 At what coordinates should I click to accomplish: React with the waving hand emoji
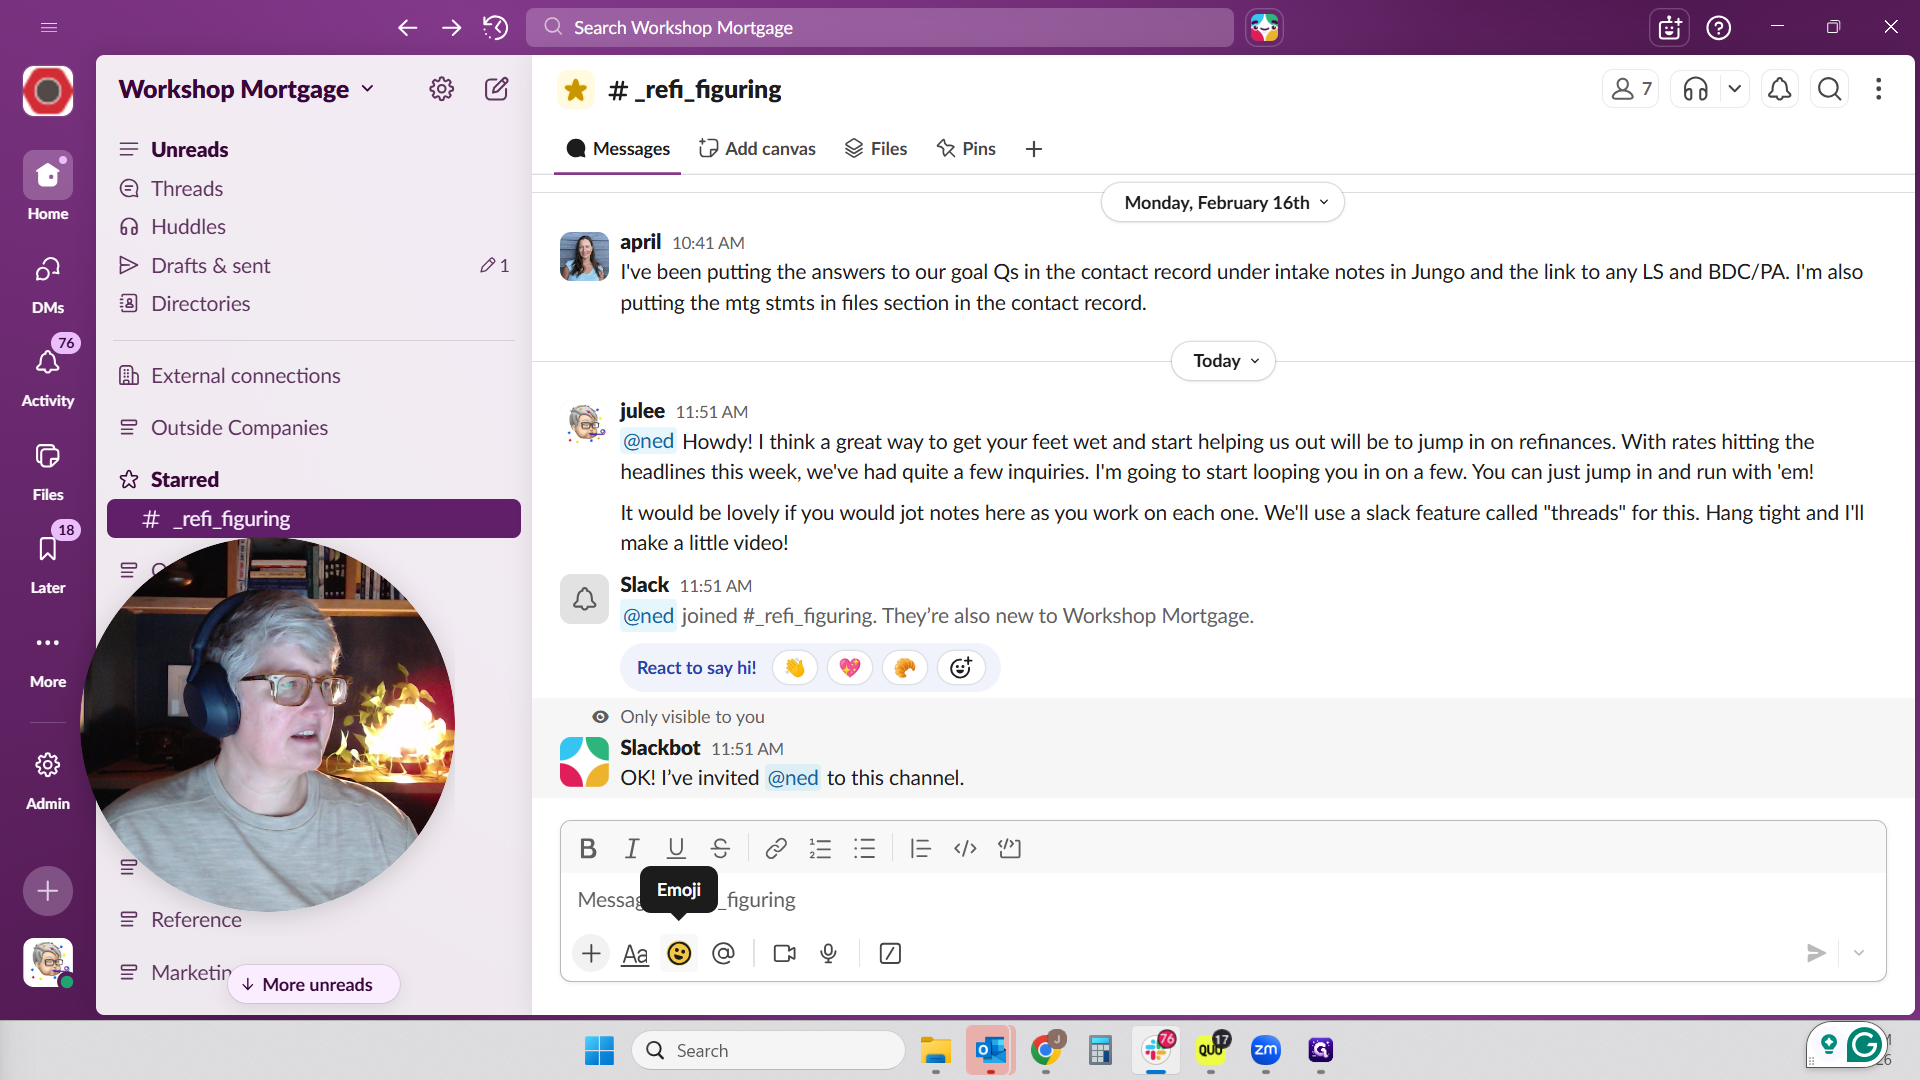pos(795,668)
